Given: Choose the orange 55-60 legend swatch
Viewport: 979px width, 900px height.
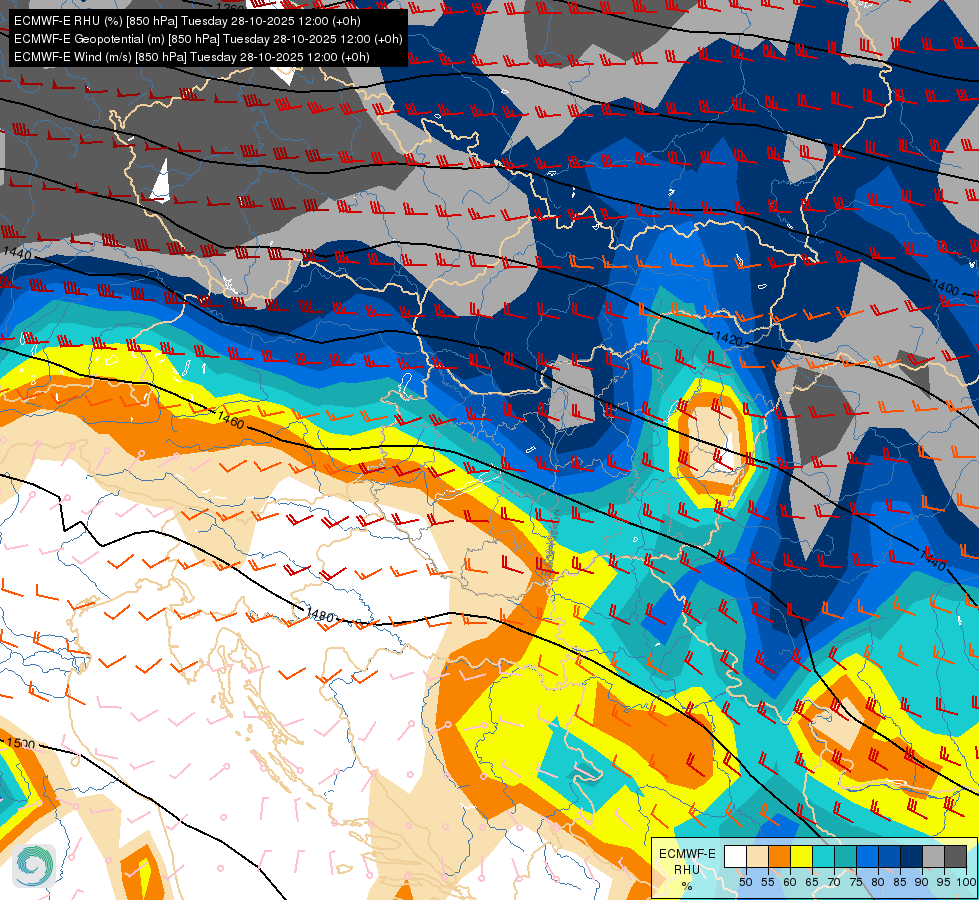Looking at the screenshot, I should click(x=780, y=856).
